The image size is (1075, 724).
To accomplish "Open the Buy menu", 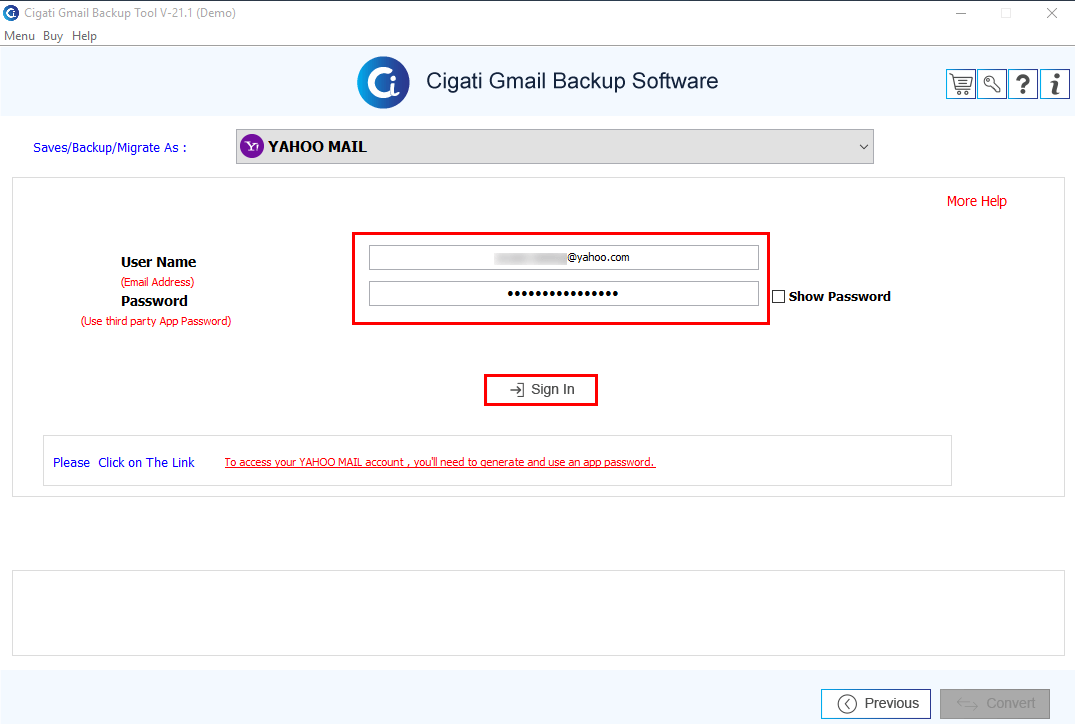I will [53, 36].
